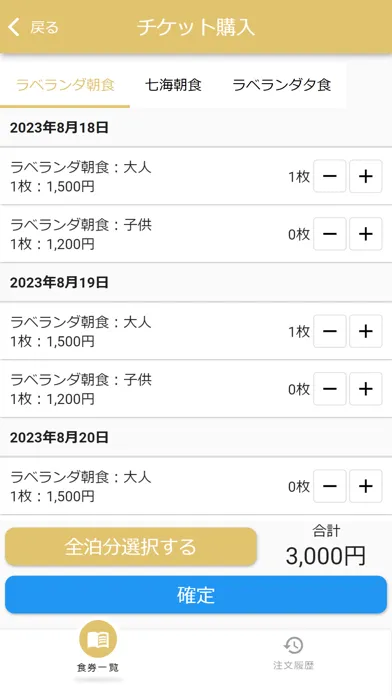Tap the back arrow icon in header
The height and width of the screenshot is (696, 392).
click(14, 27)
